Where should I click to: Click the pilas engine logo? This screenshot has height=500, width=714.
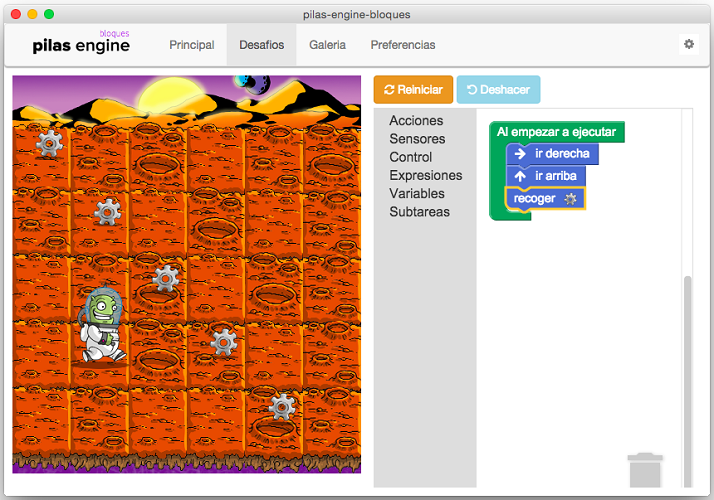click(81, 42)
